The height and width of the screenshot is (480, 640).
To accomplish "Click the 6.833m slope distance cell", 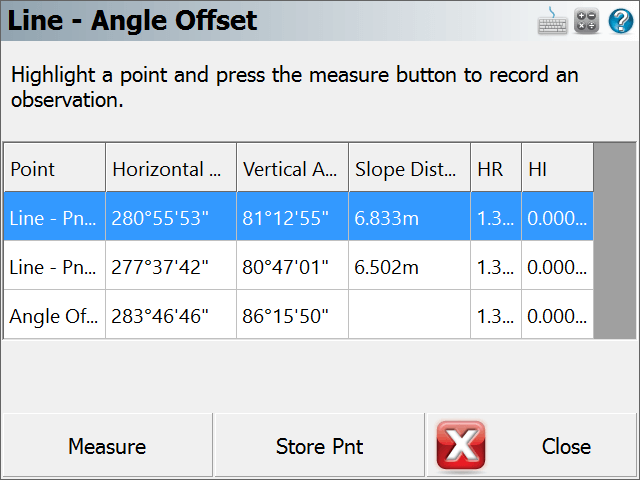I will coord(409,217).
